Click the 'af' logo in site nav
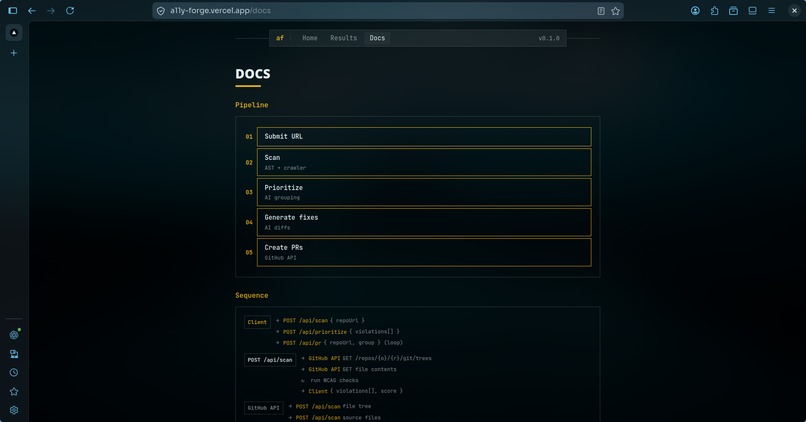This screenshot has width=806, height=422. tap(280, 38)
